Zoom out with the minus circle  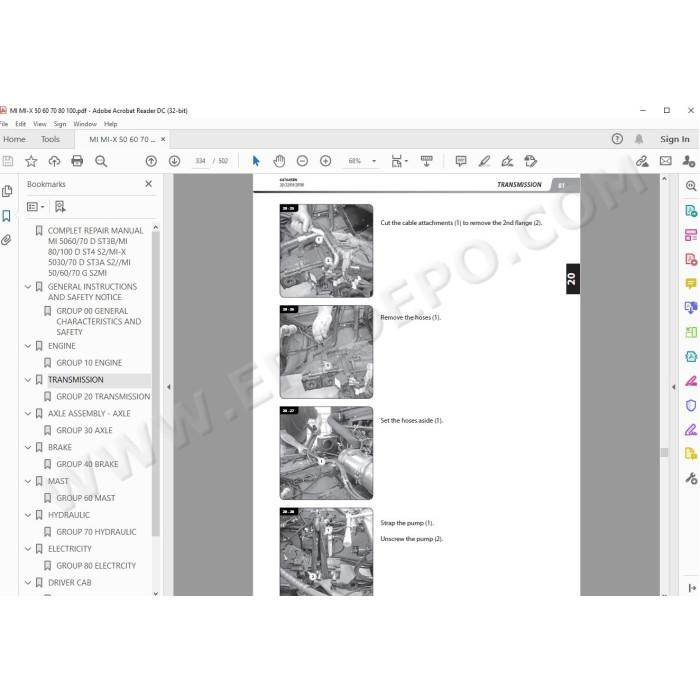[x=302, y=161]
